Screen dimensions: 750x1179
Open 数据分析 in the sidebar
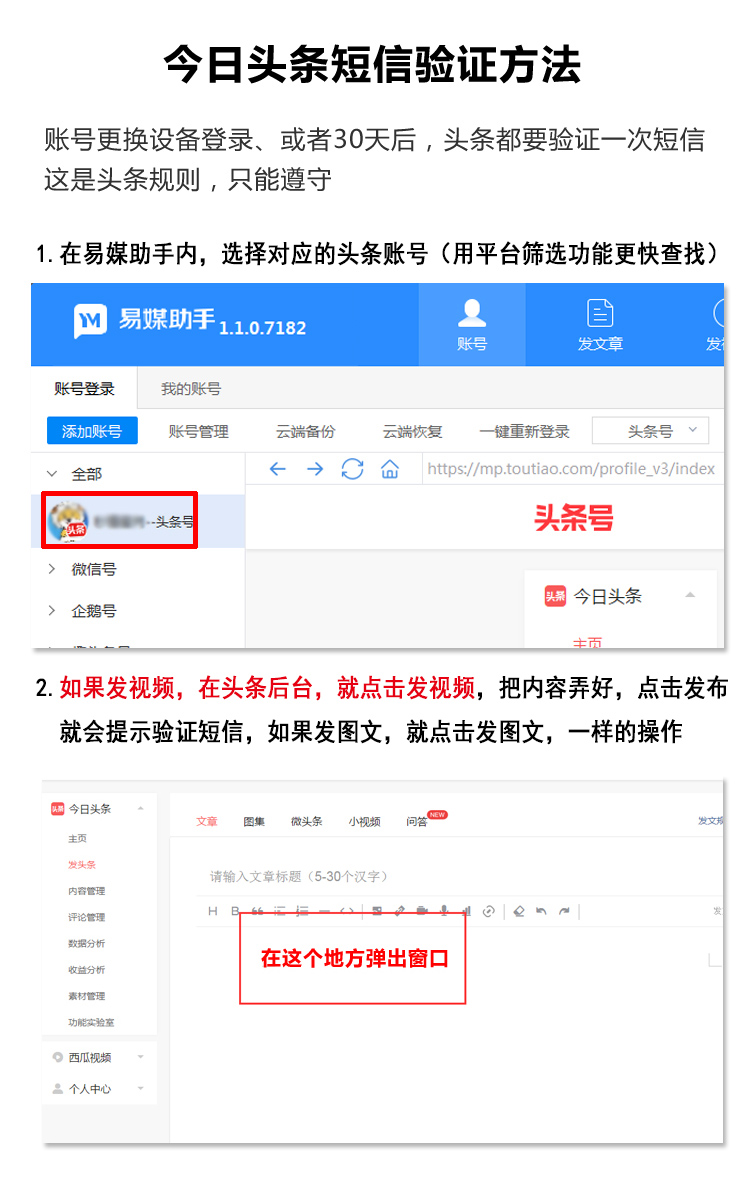click(87, 944)
